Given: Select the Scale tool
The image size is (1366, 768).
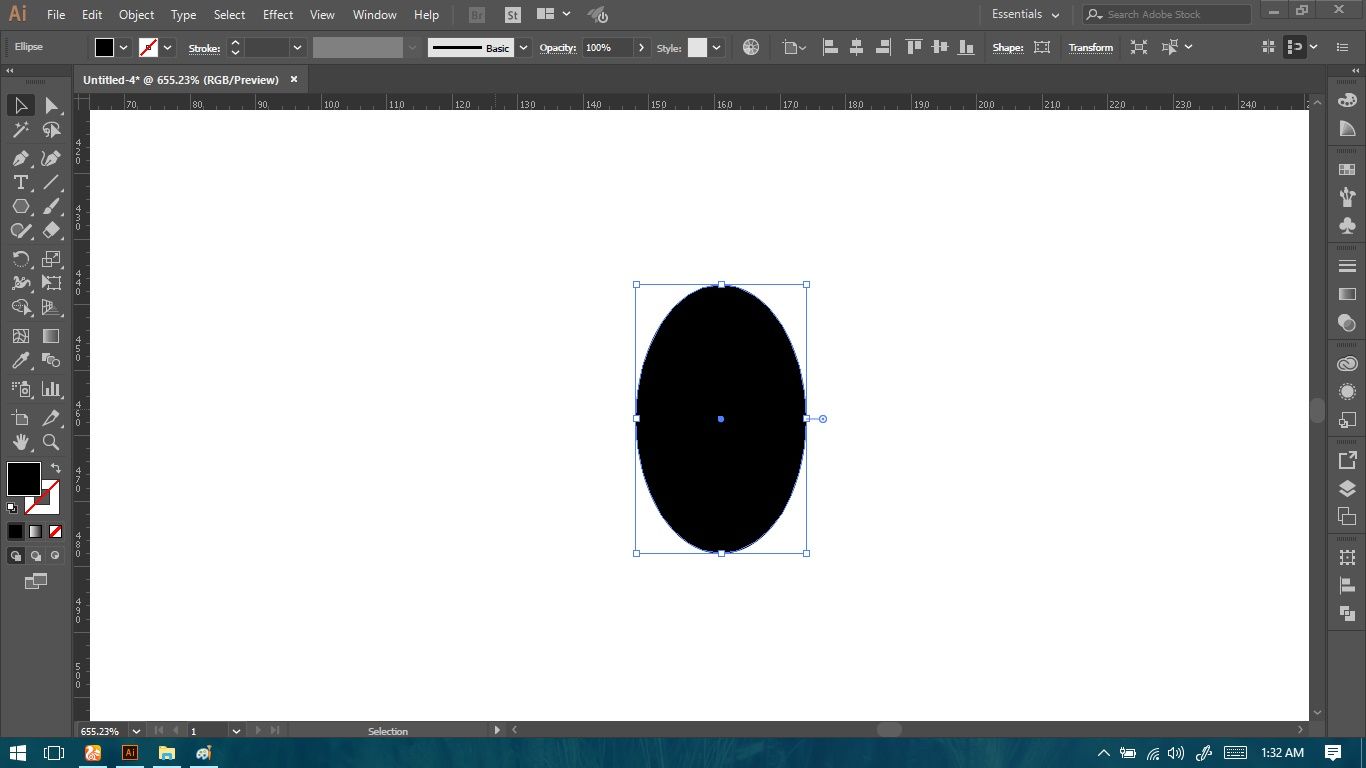Looking at the screenshot, I should [51, 259].
